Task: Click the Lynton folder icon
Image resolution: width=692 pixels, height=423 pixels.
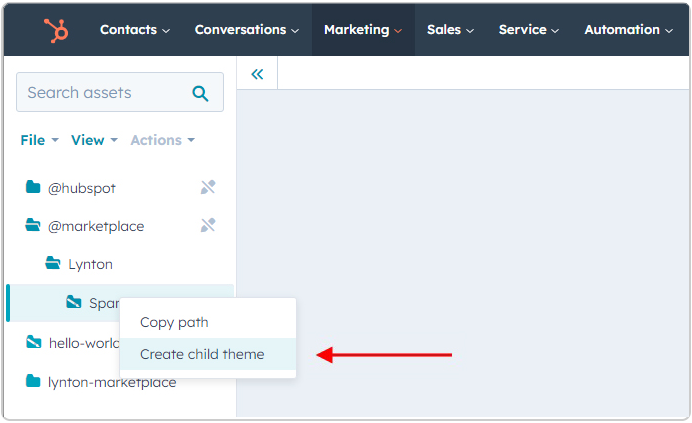Action: point(54,264)
